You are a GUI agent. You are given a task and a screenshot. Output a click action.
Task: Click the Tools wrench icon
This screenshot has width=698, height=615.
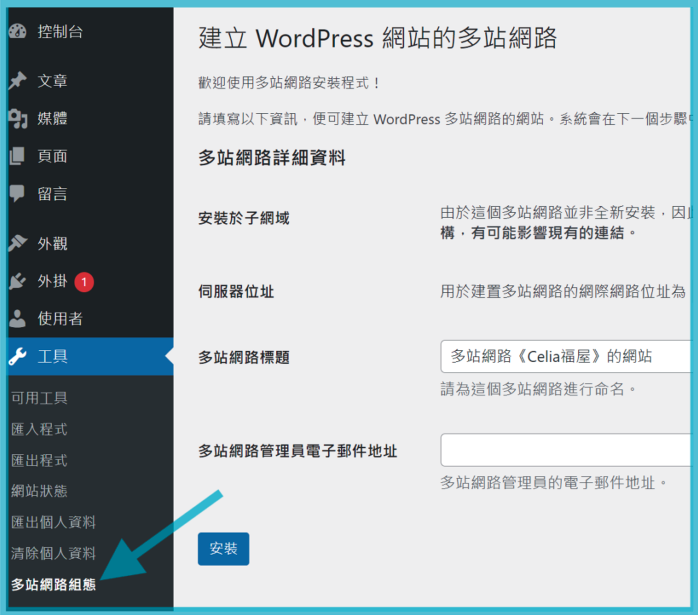(17, 357)
